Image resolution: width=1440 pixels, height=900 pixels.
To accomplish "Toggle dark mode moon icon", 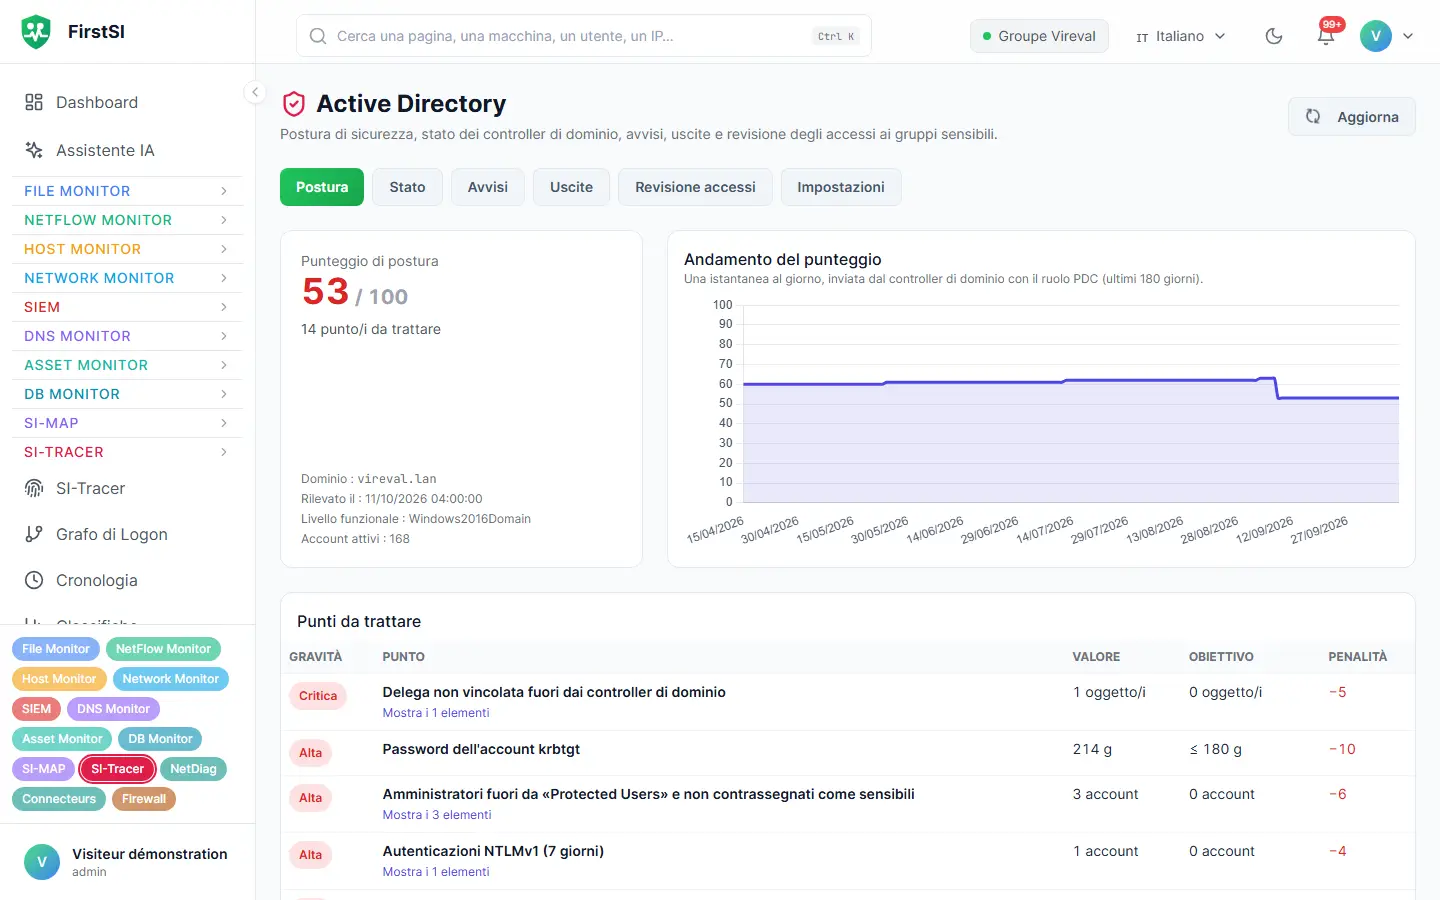I will (x=1274, y=36).
